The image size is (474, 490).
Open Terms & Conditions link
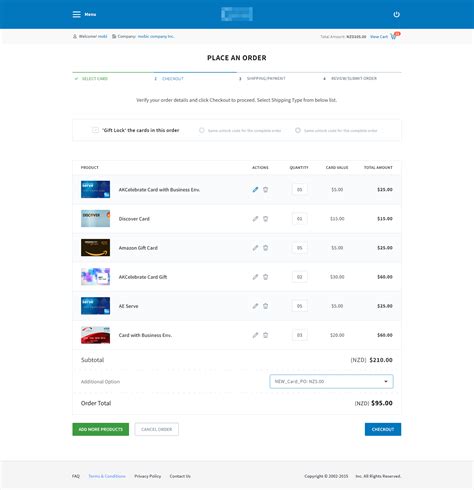pyautogui.click(x=107, y=476)
